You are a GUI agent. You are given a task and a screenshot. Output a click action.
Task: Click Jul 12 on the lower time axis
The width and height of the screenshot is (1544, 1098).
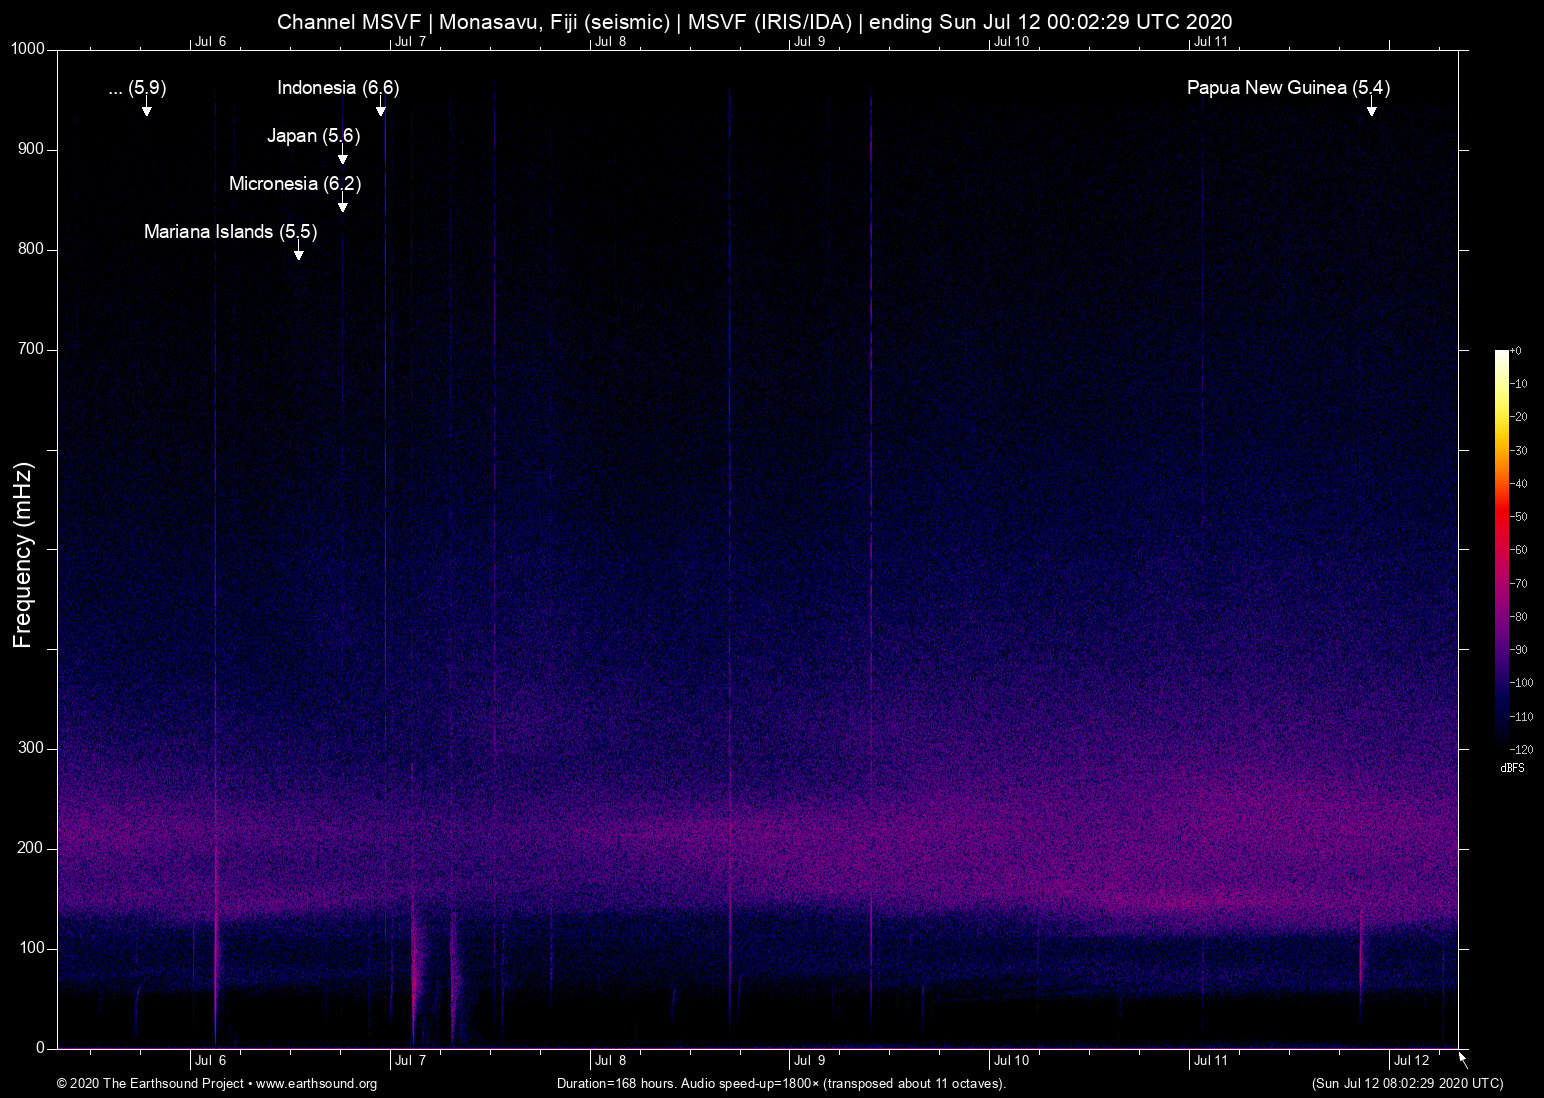1412,1061
